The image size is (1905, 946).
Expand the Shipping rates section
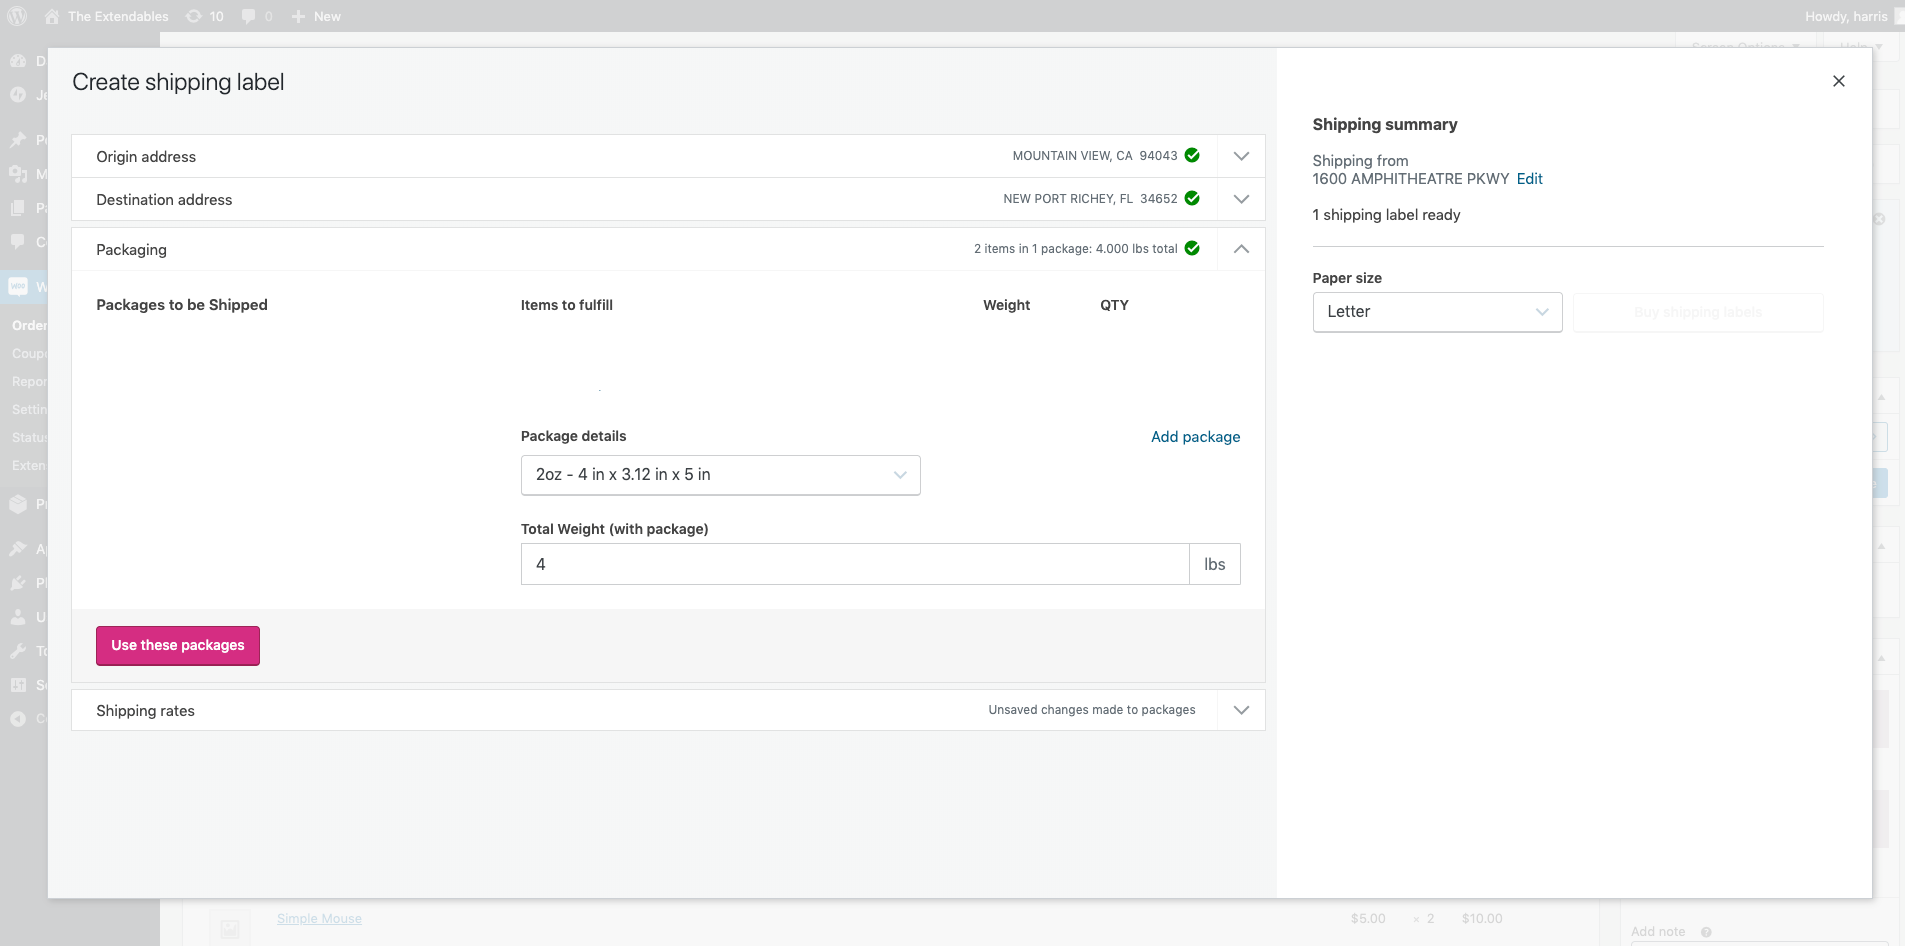[1241, 710]
